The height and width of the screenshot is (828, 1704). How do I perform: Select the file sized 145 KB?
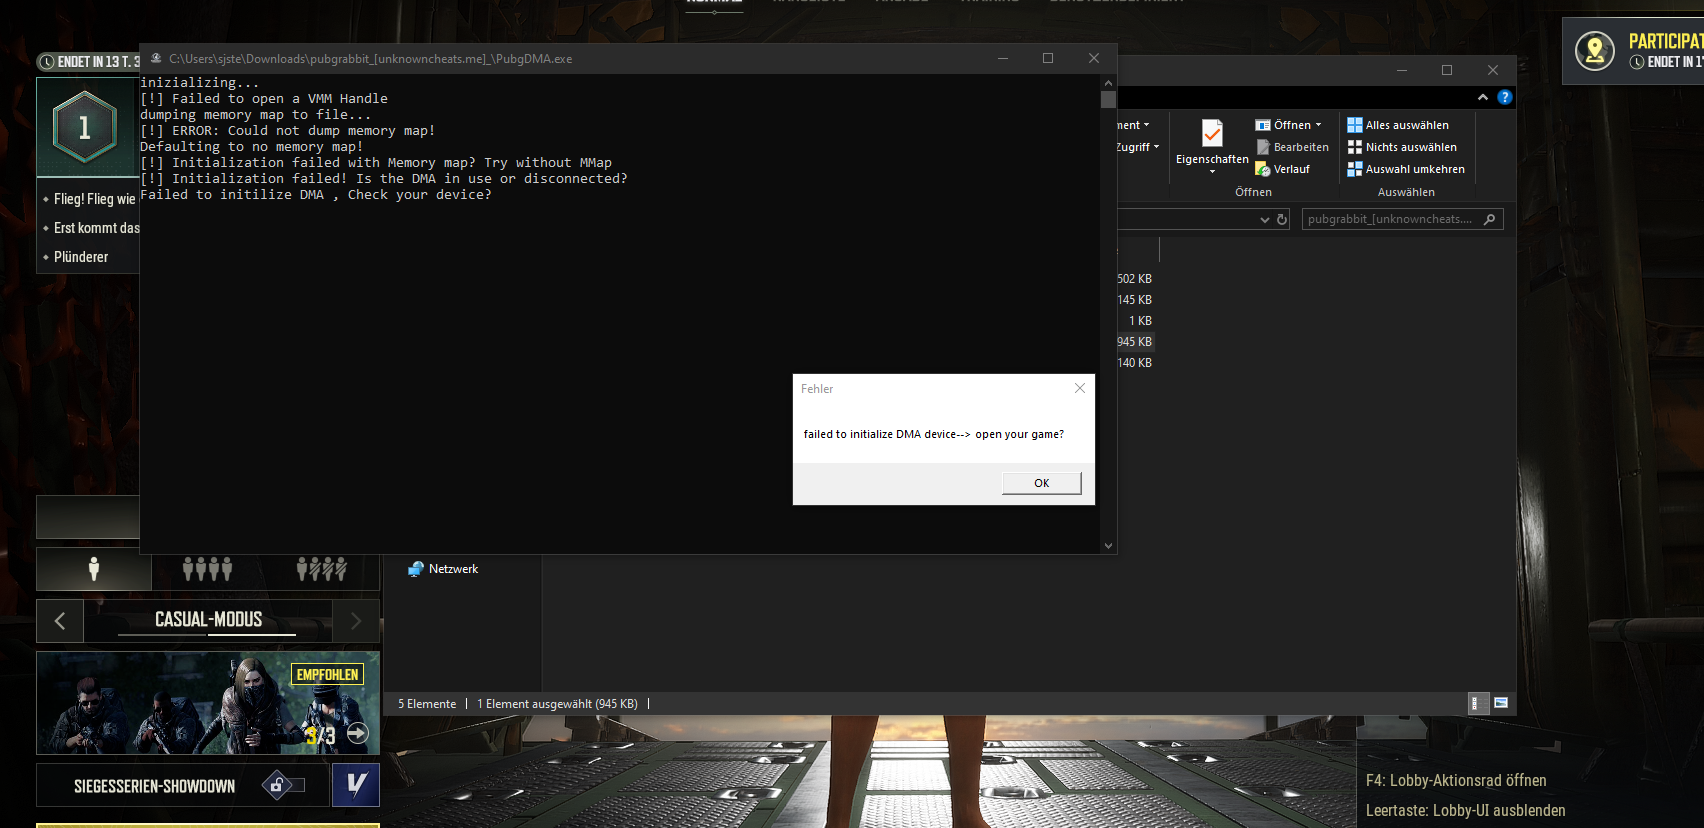(x=1135, y=300)
